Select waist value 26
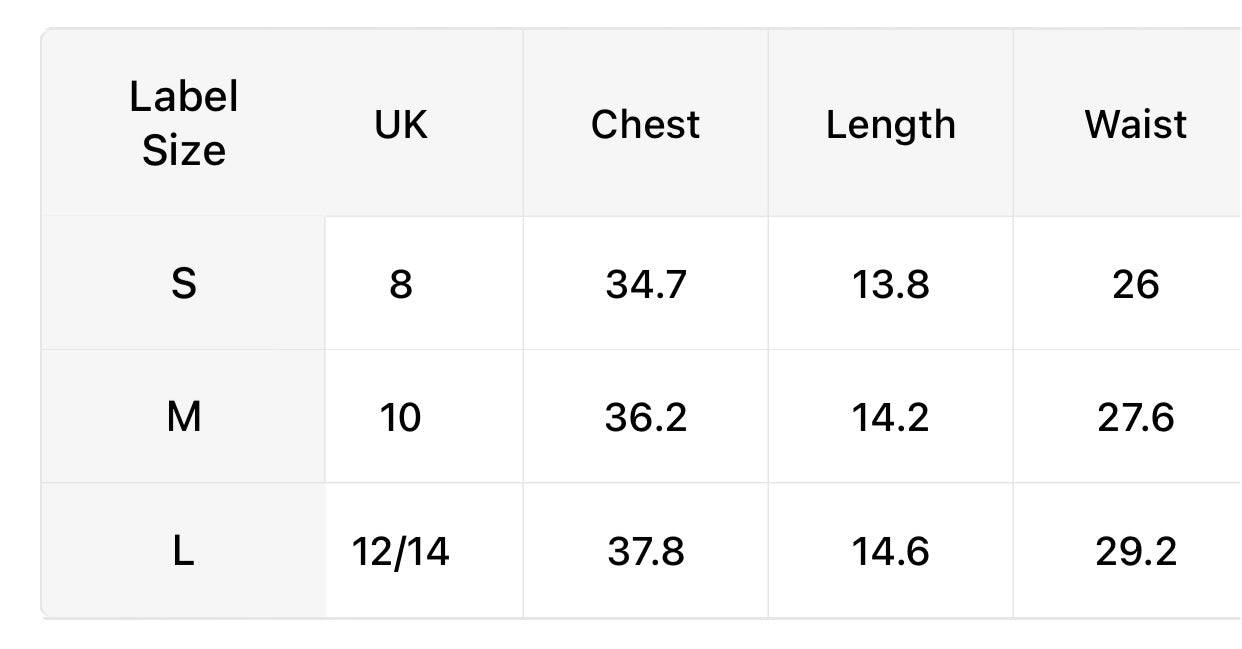 [x=1135, y=284]
